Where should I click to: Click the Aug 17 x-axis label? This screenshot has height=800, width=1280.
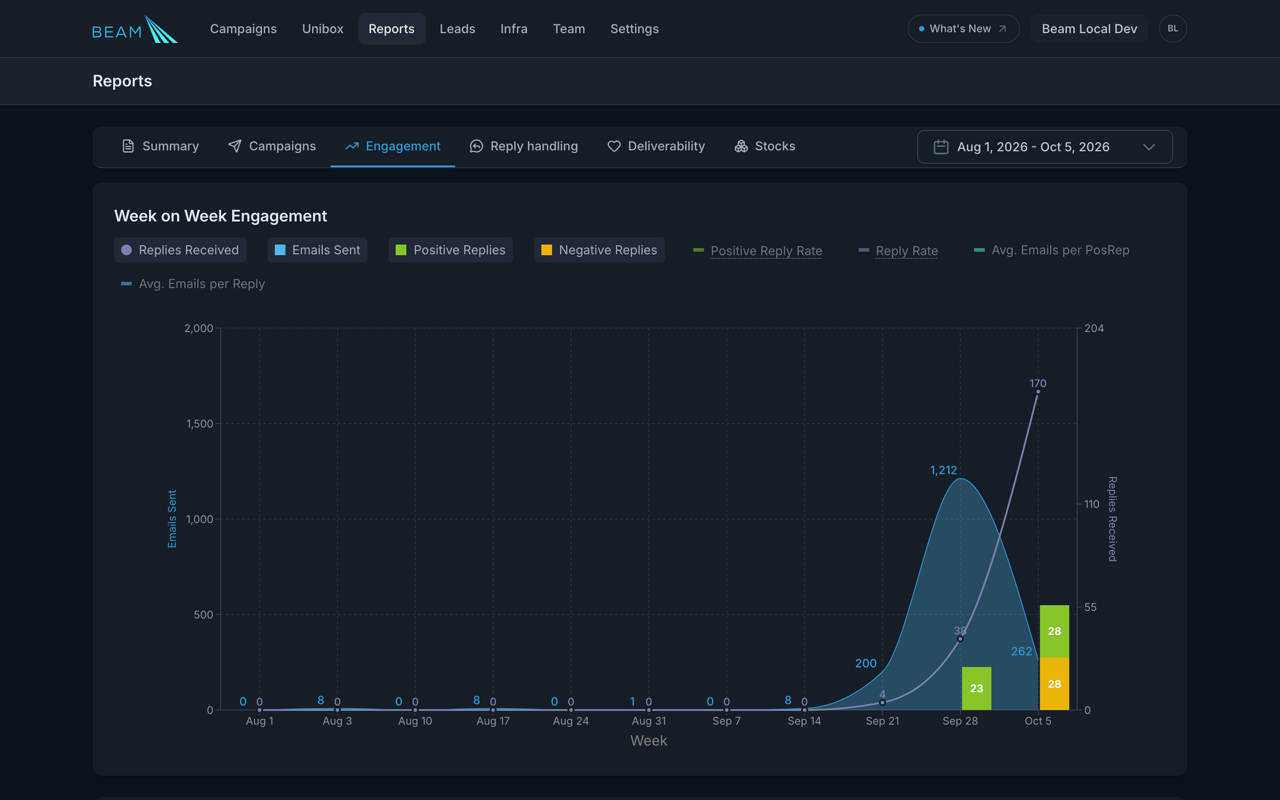(x=493, y=721)
